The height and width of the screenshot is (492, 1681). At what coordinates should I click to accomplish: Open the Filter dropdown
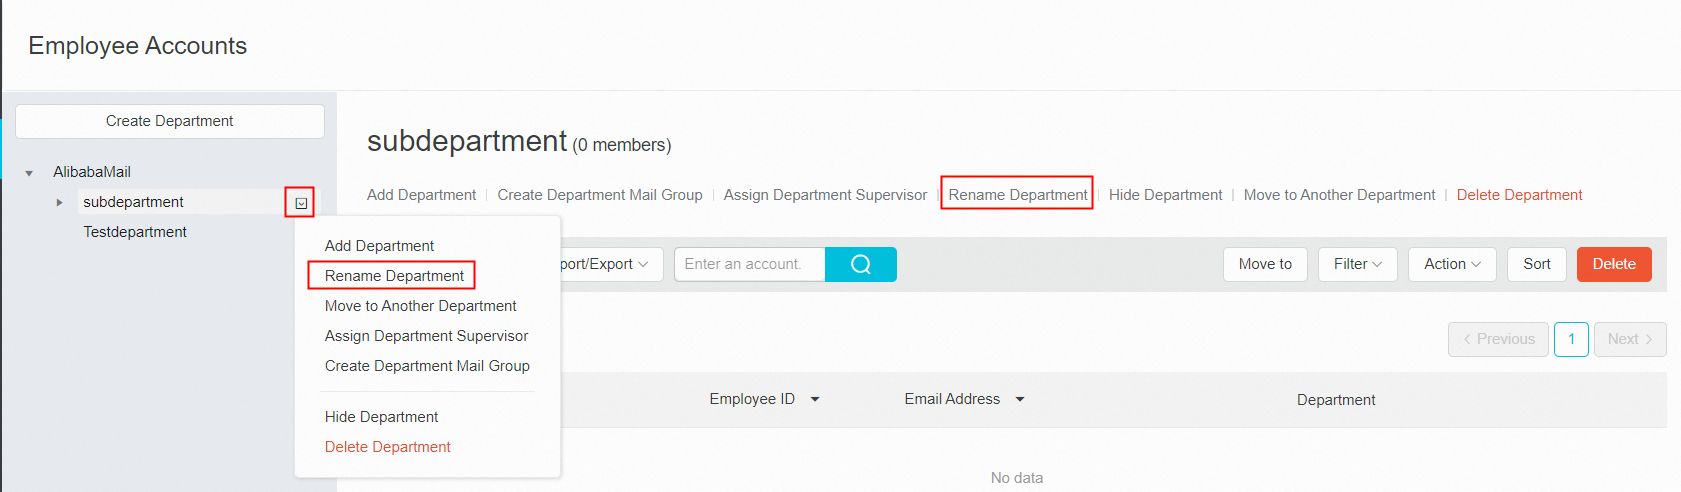[x=1357, y=264]
